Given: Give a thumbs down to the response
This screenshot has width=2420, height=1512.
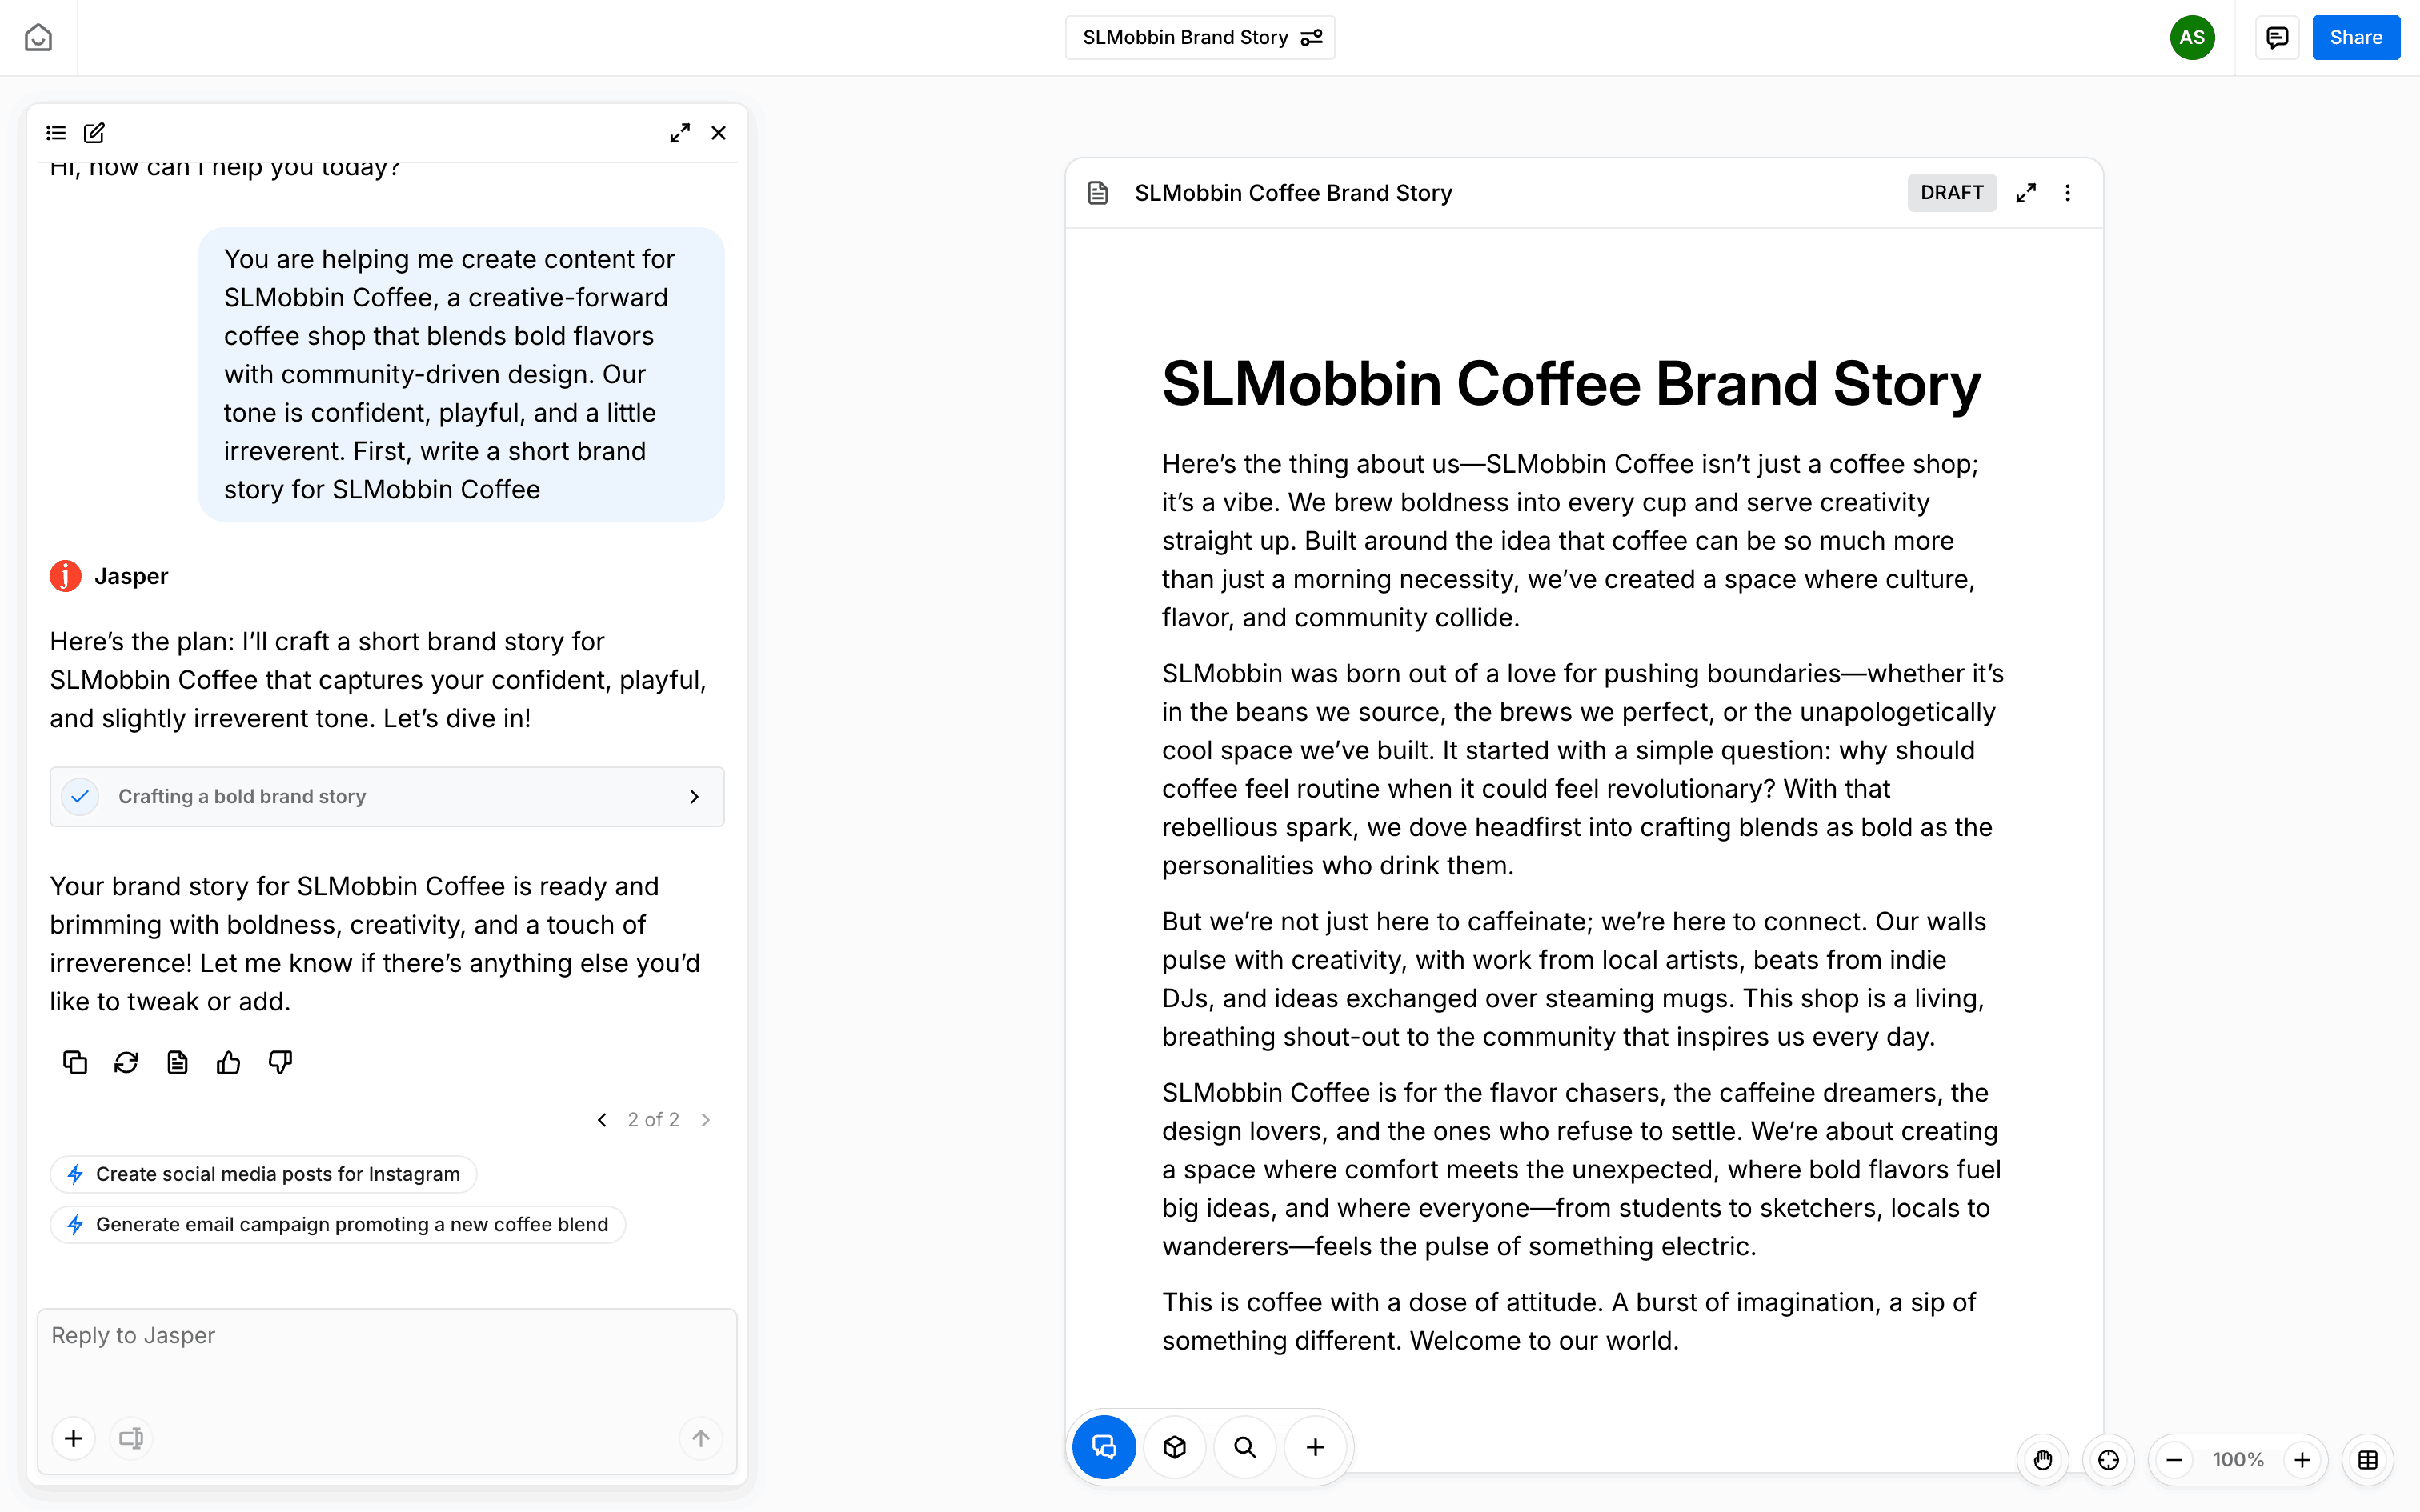Looking at the screenshot, I should point(280,1062).
